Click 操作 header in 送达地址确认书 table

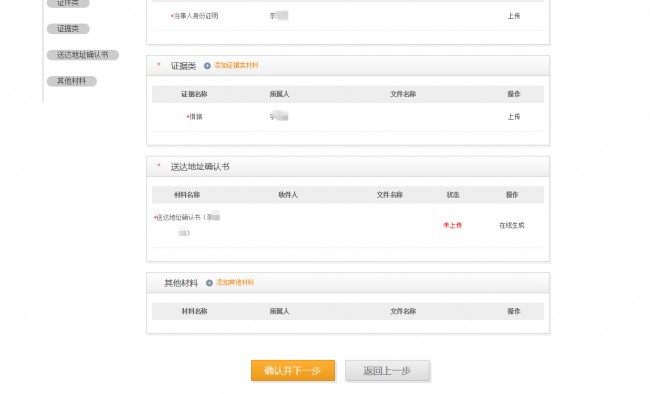click(512, 195)
